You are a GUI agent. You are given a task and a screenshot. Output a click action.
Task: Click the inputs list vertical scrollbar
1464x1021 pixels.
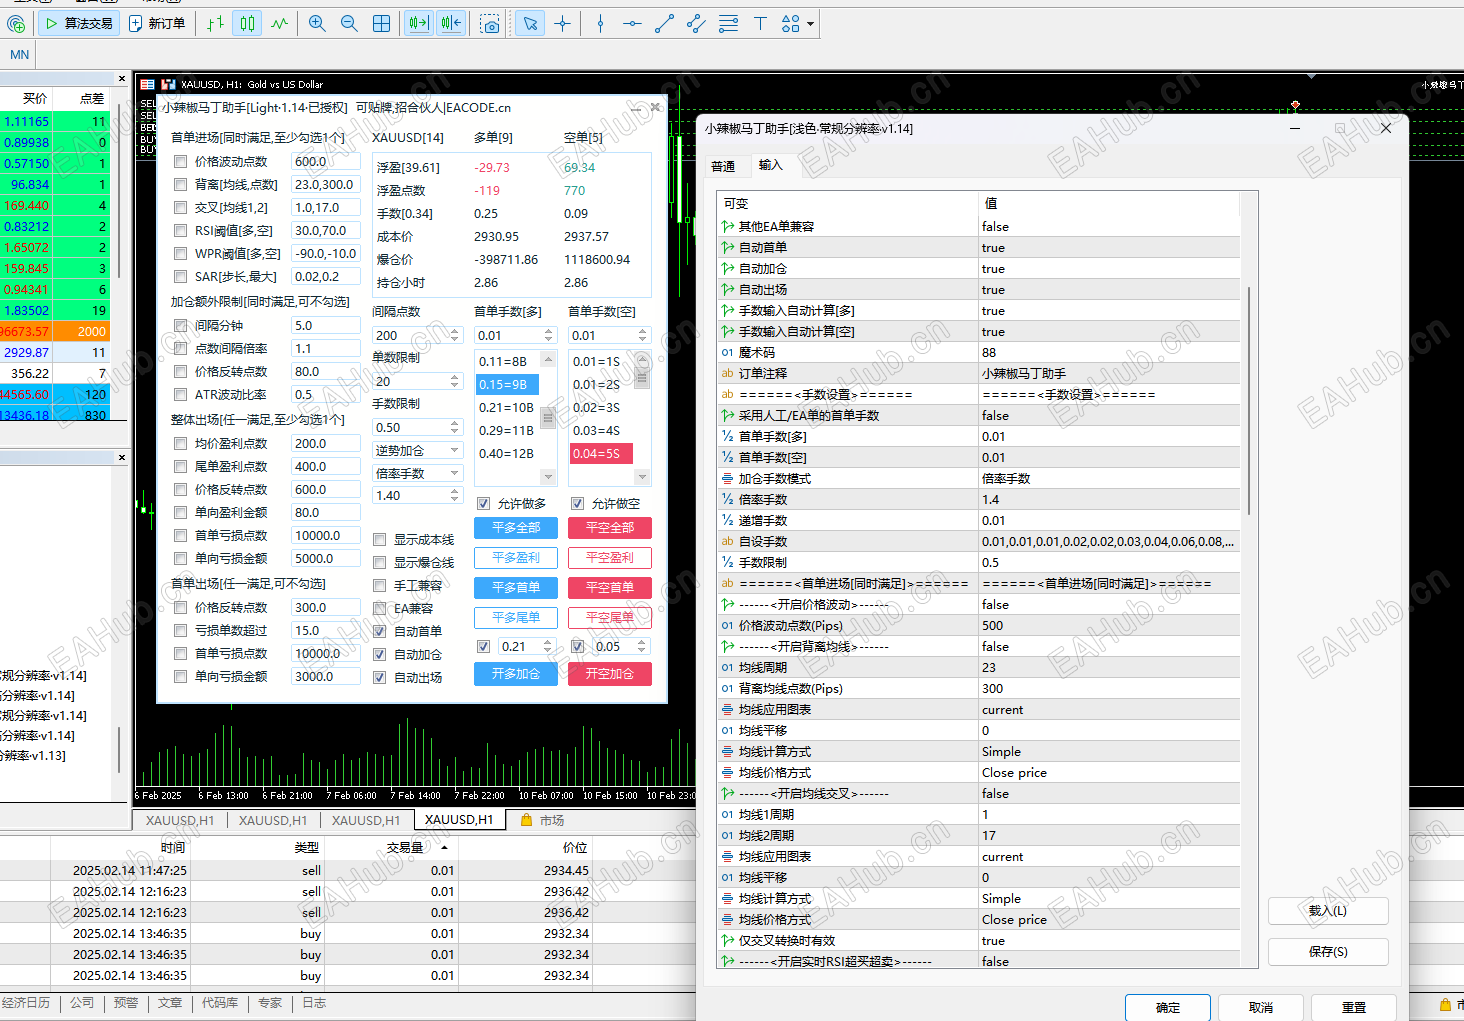coord(1249,400)
